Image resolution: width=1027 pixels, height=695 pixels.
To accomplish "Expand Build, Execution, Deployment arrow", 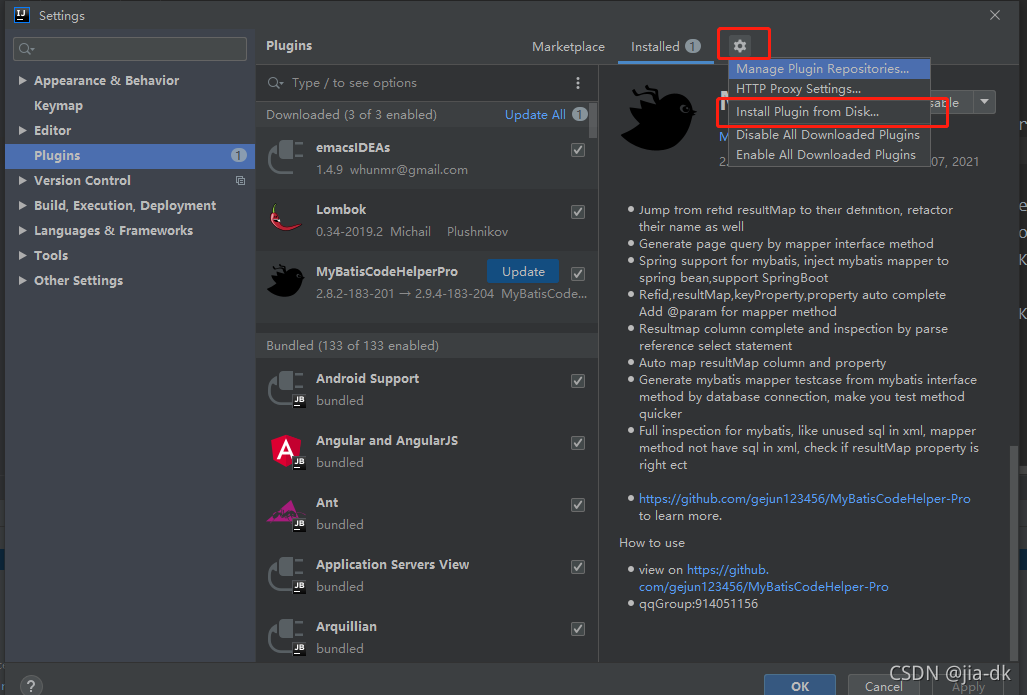I will click(x=22, y=206).
